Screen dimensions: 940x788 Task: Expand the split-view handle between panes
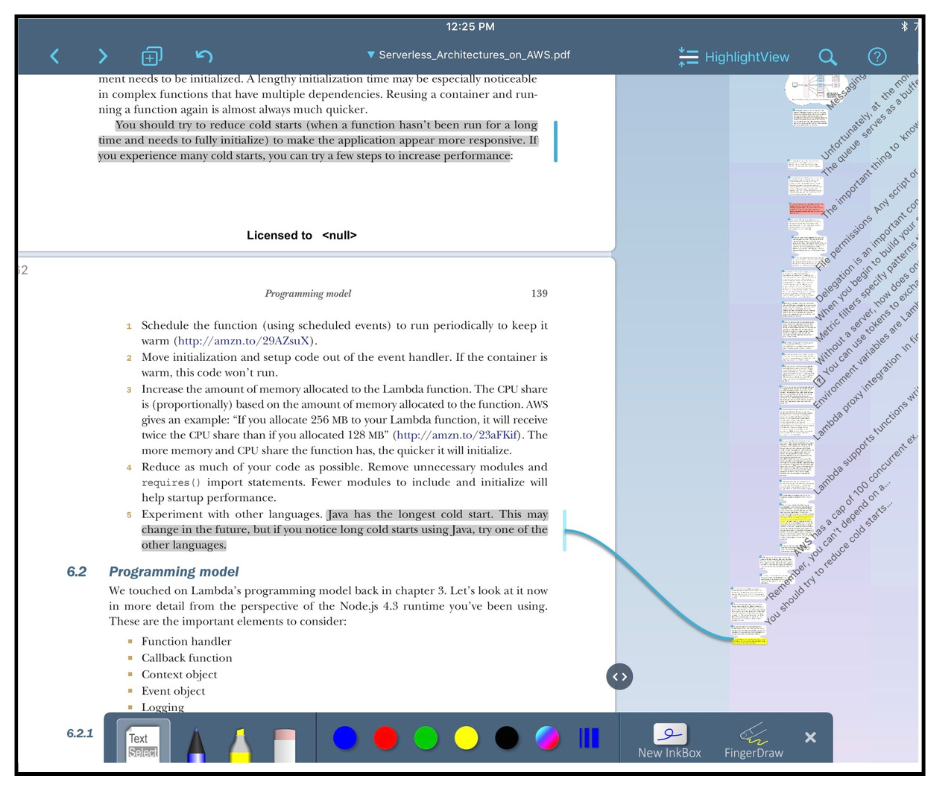pyautogui.click(x=620, y=676)
